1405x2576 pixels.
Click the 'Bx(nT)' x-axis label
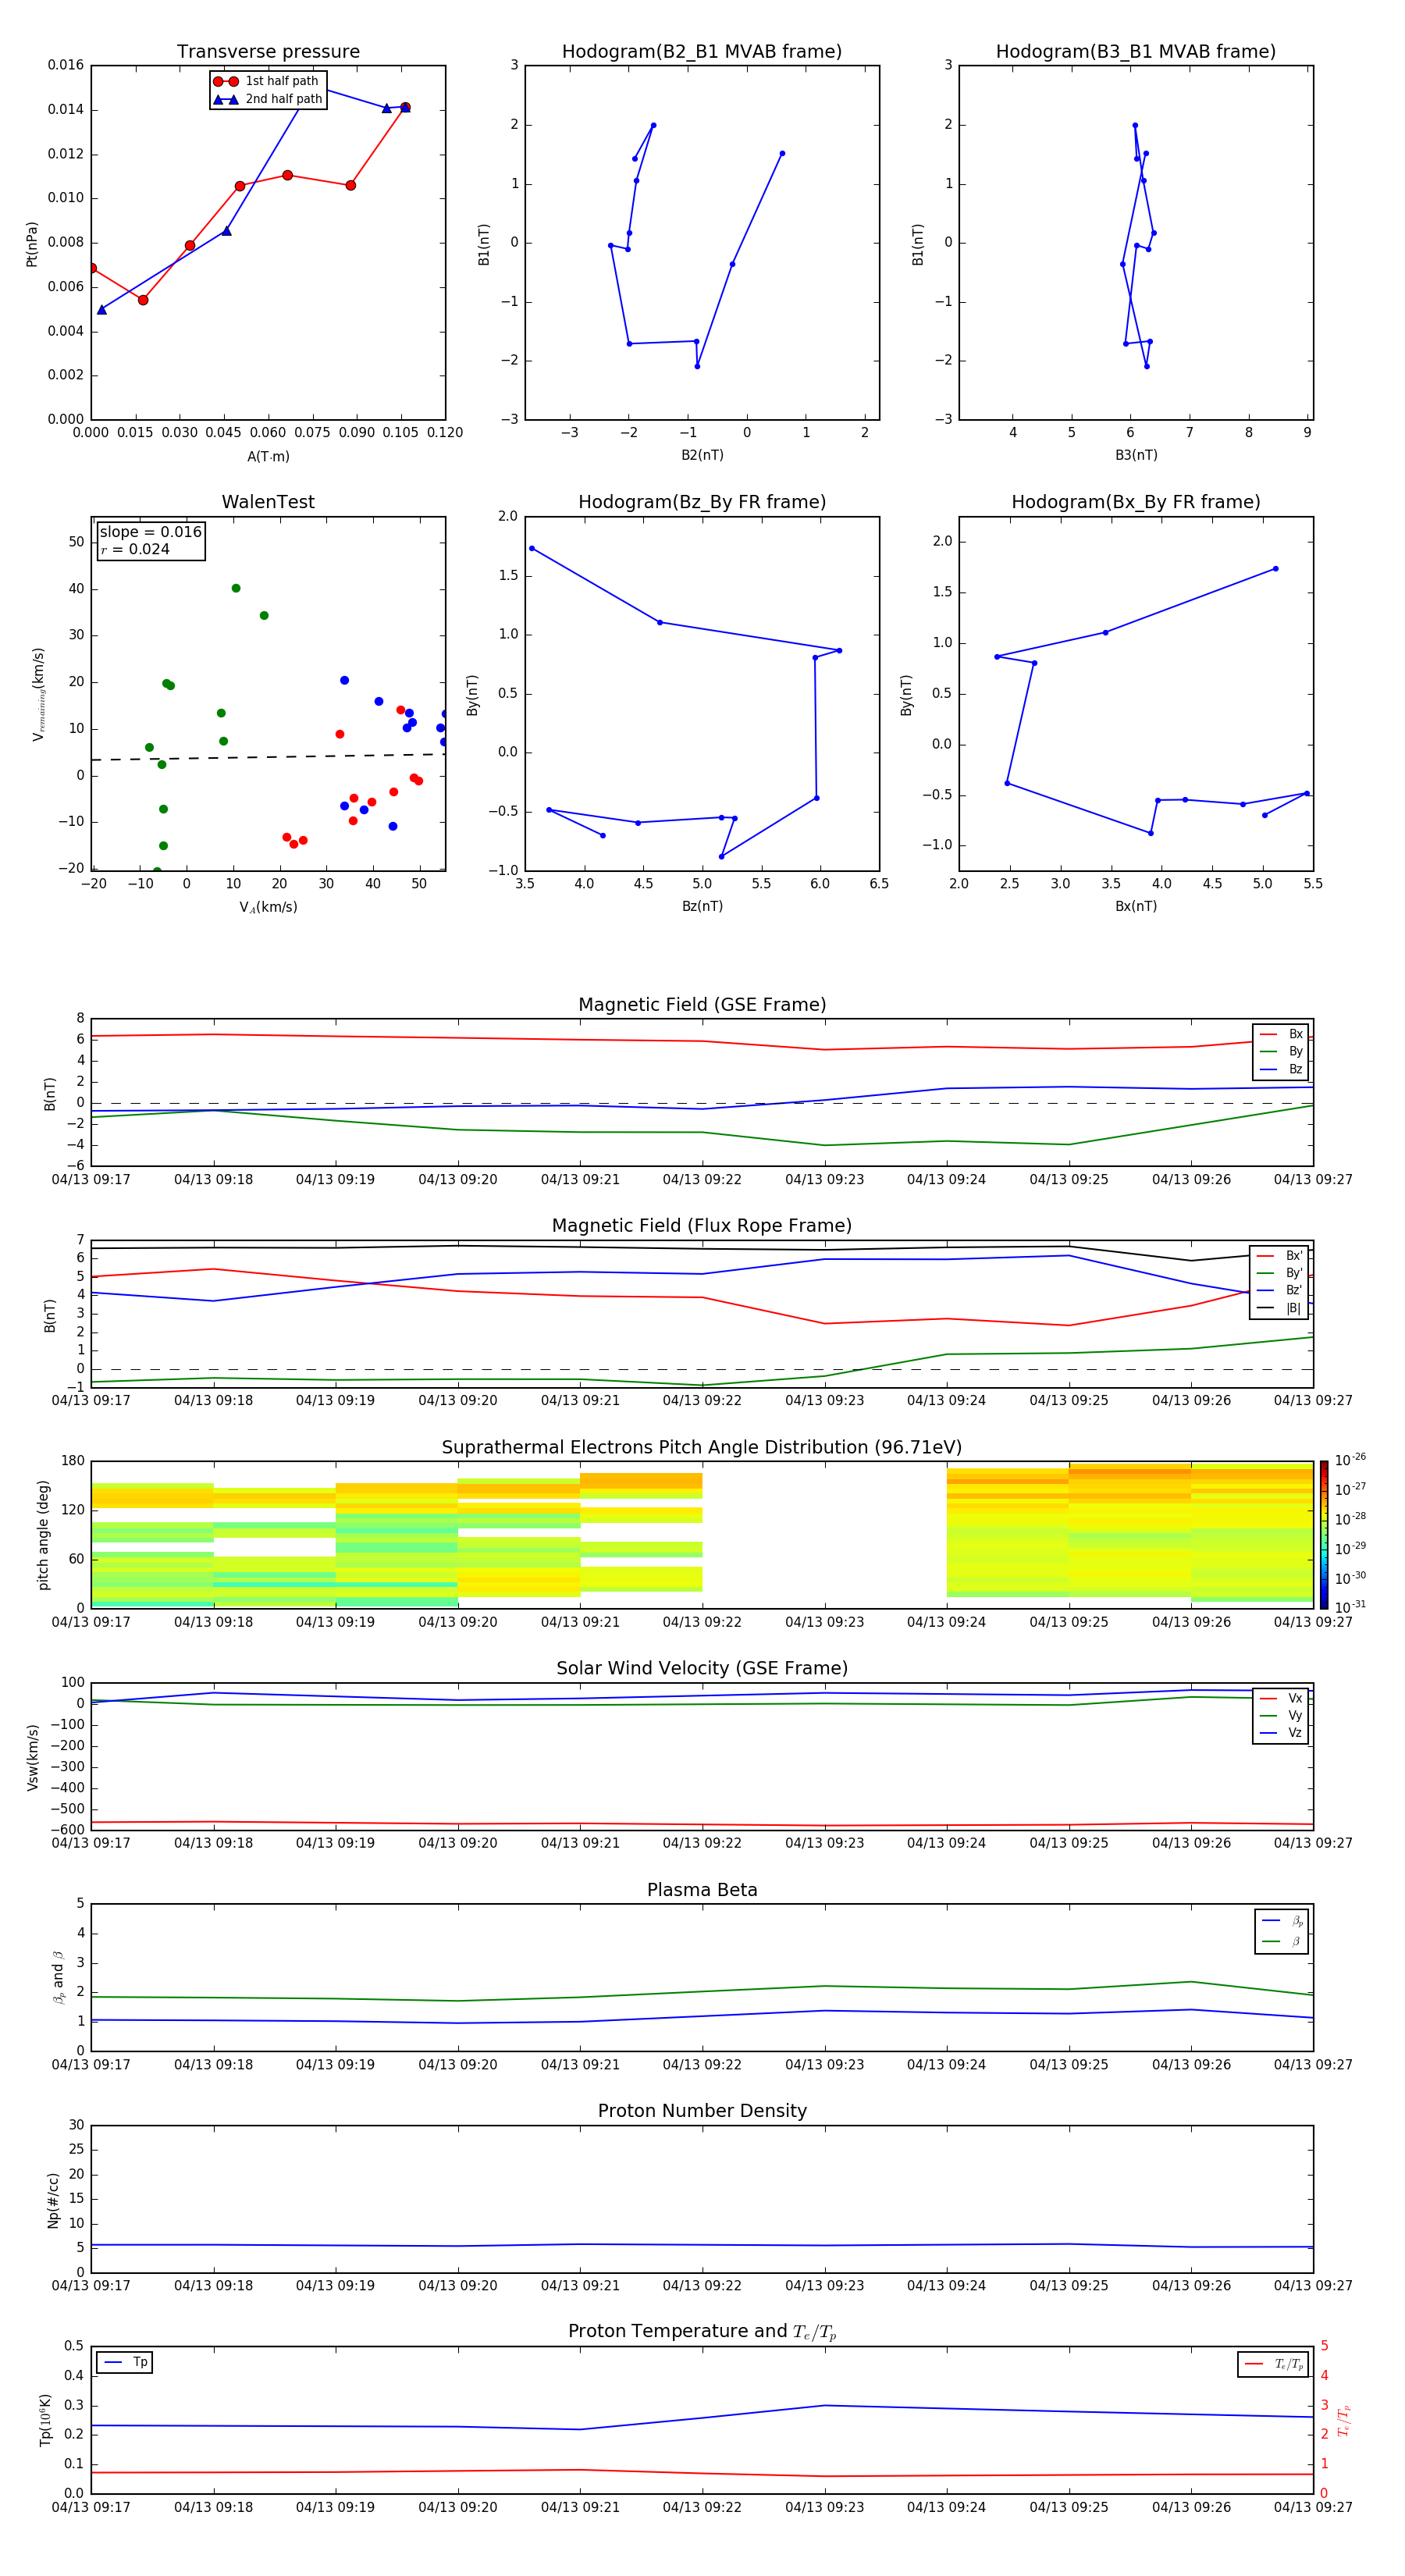coord(1136,906)
